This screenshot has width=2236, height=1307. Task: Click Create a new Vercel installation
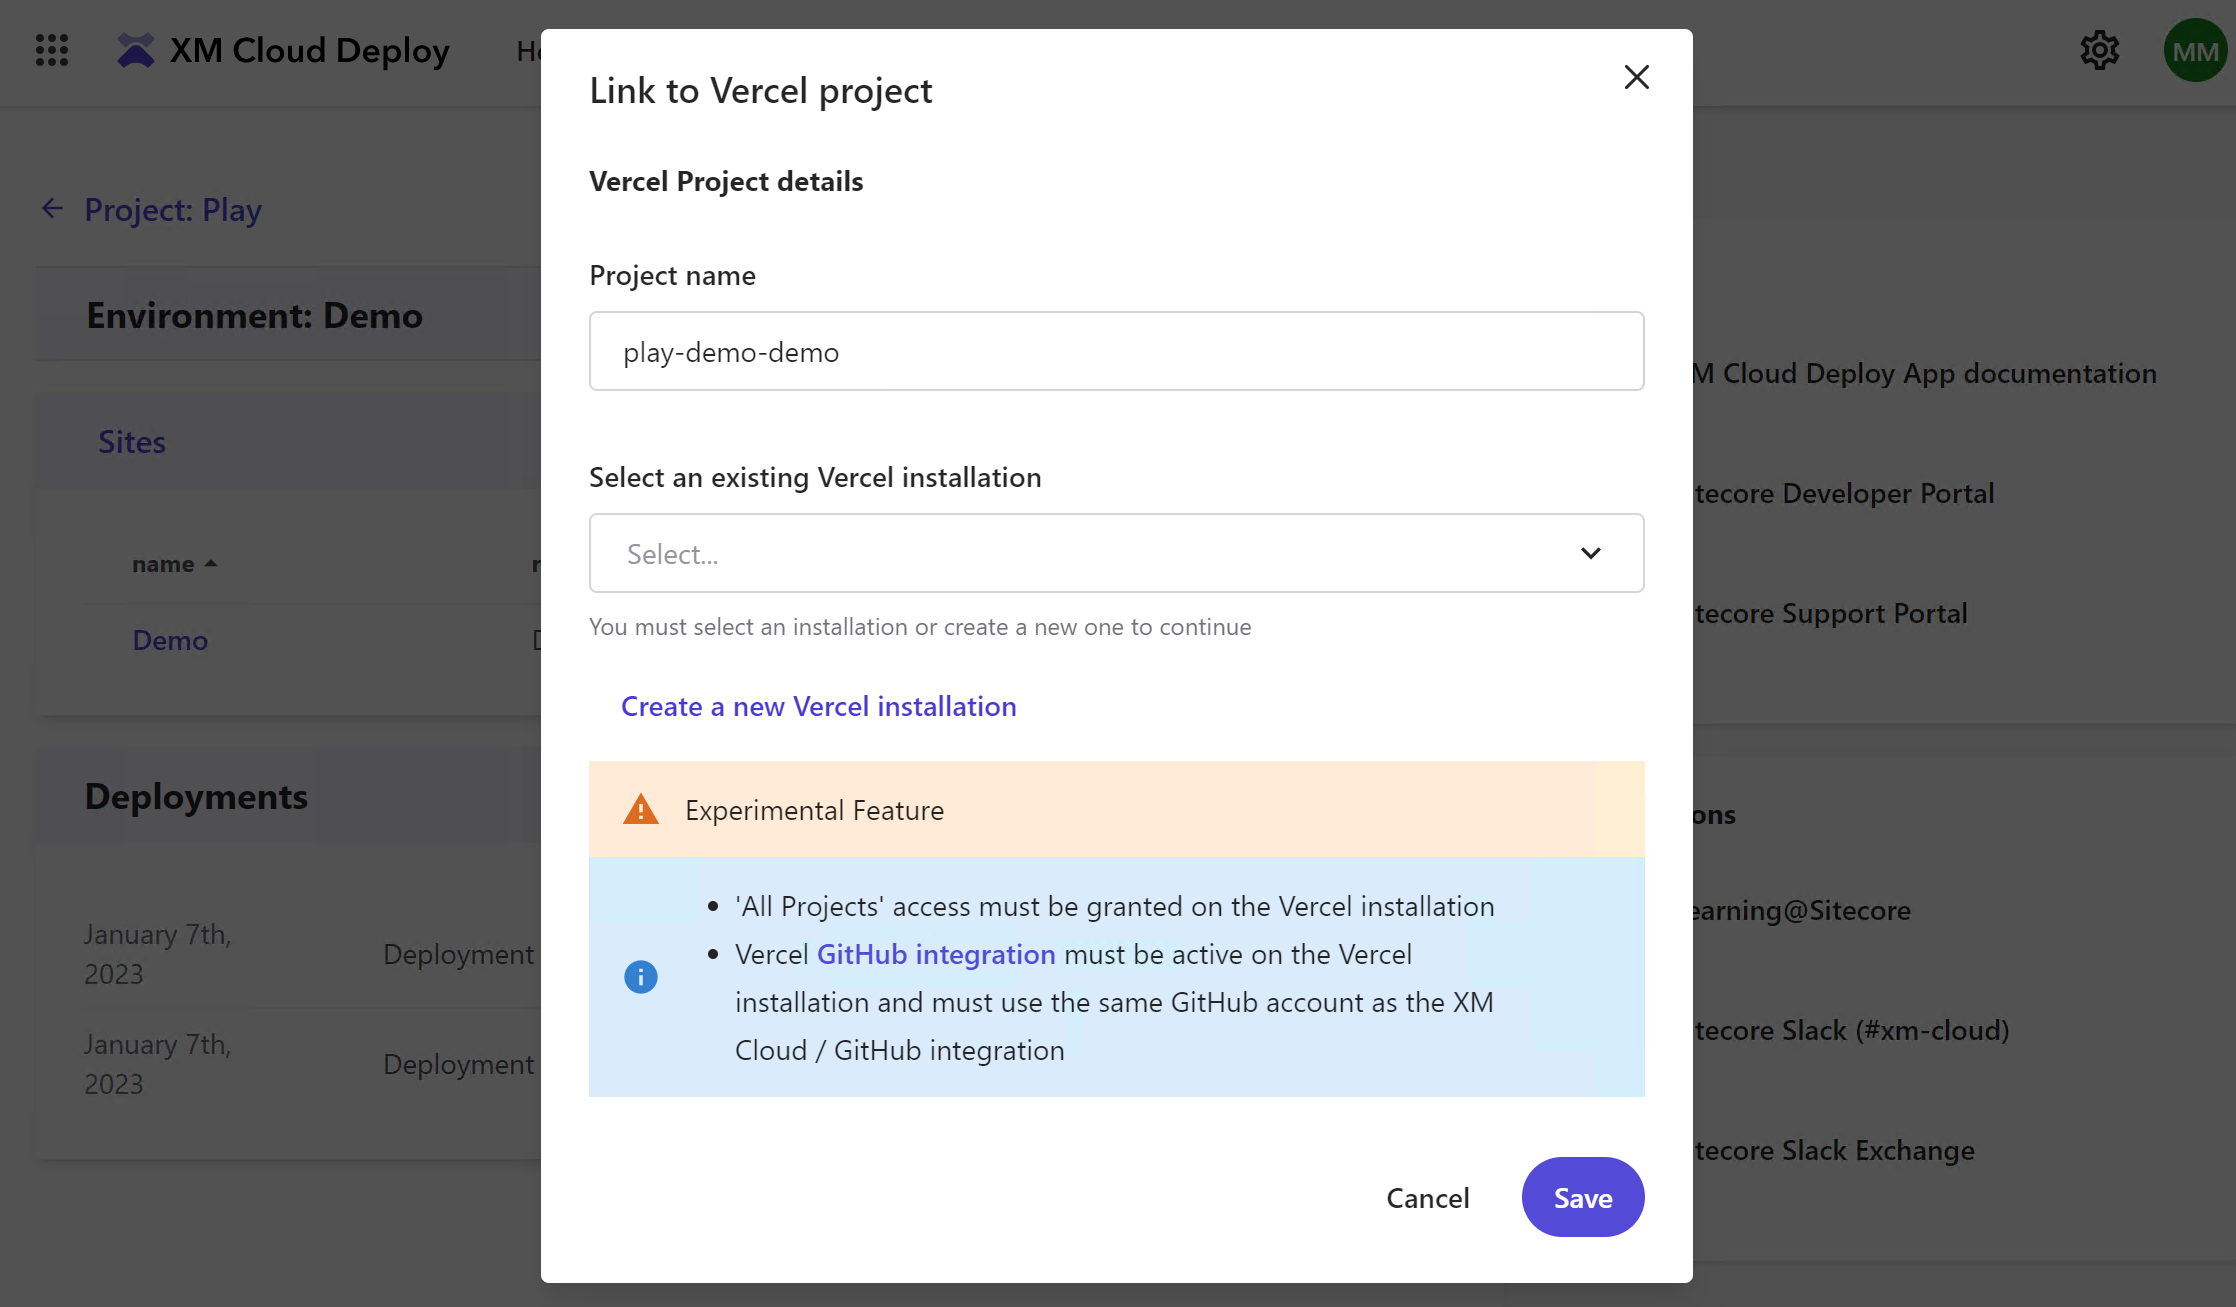coord(818,706)
